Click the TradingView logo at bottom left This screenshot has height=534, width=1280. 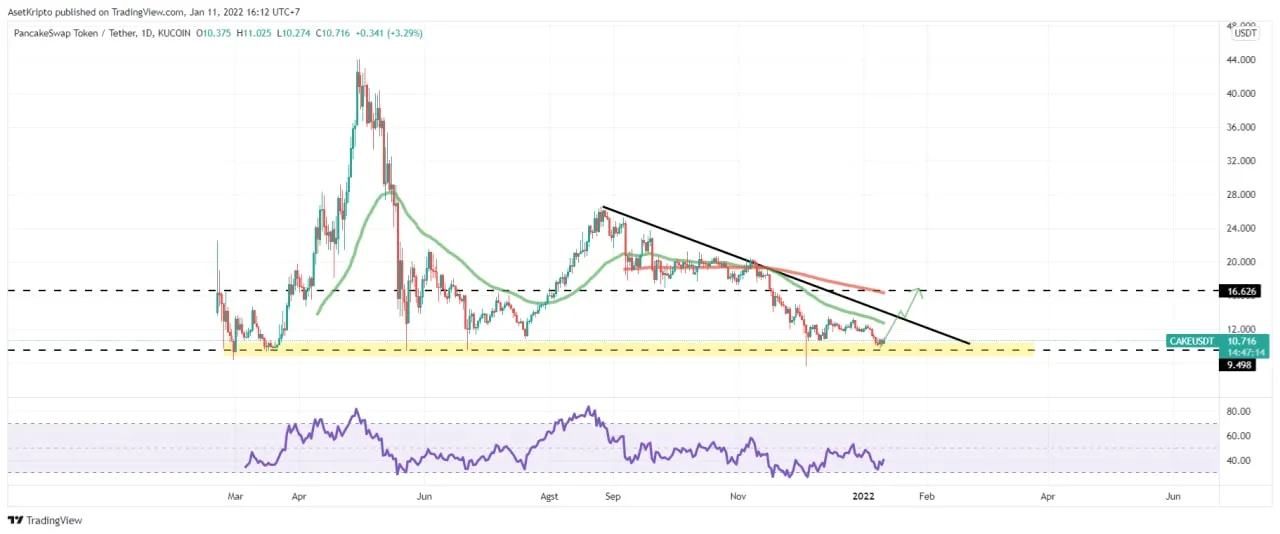45,520
